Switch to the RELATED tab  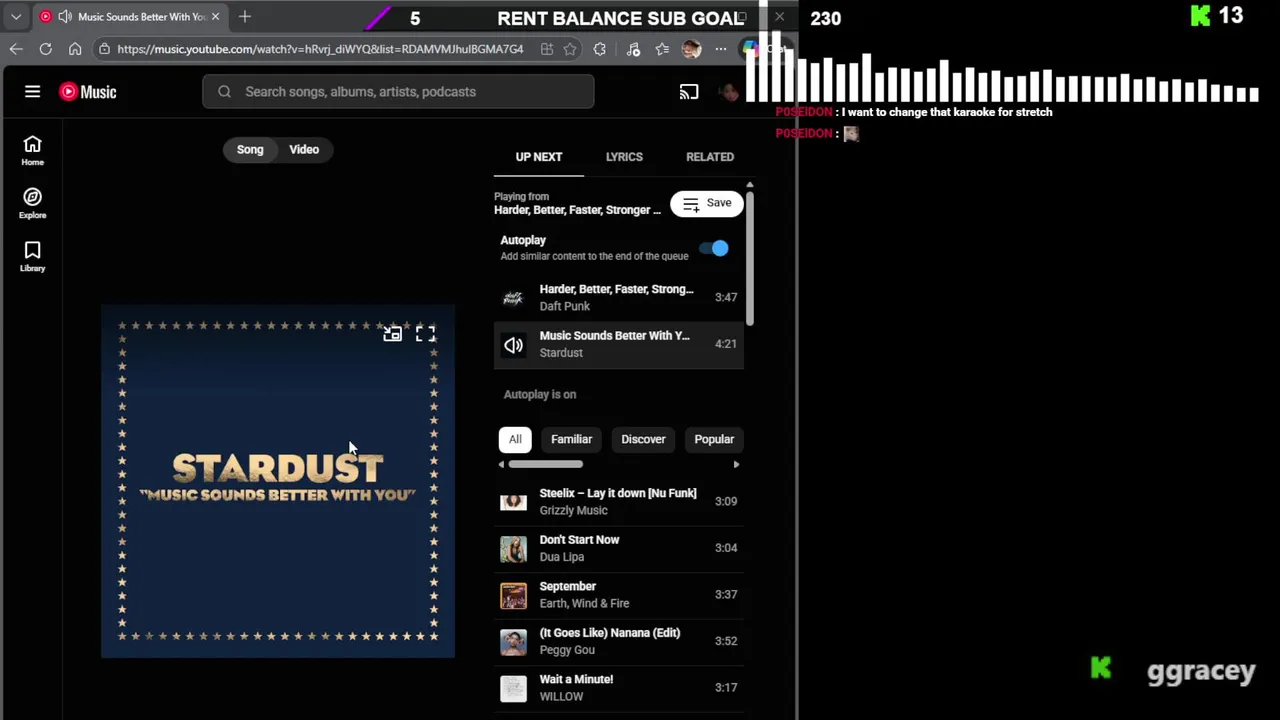(x=710, y=157)
